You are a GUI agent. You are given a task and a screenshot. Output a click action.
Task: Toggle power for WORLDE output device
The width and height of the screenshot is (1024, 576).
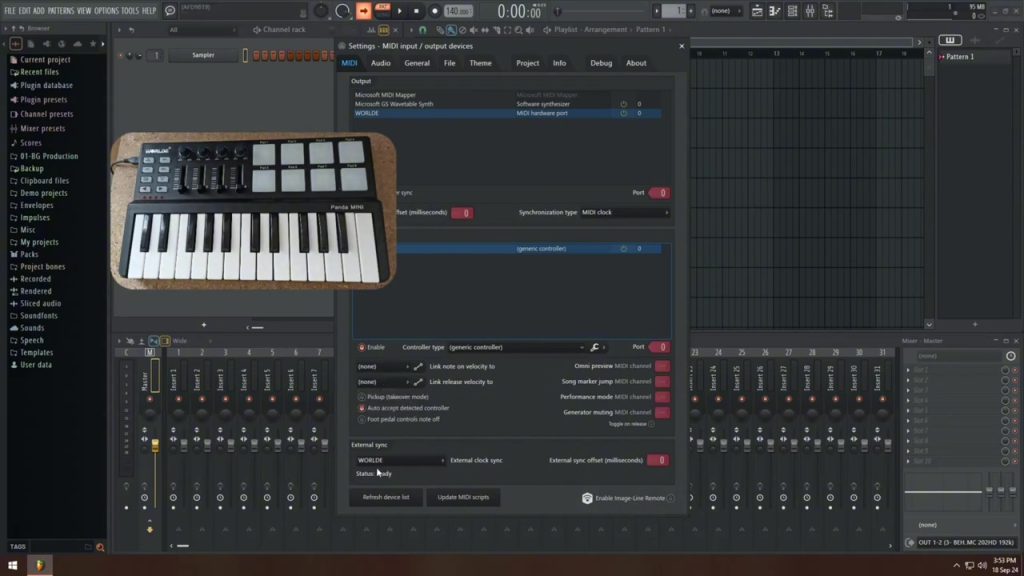point(624,113)
